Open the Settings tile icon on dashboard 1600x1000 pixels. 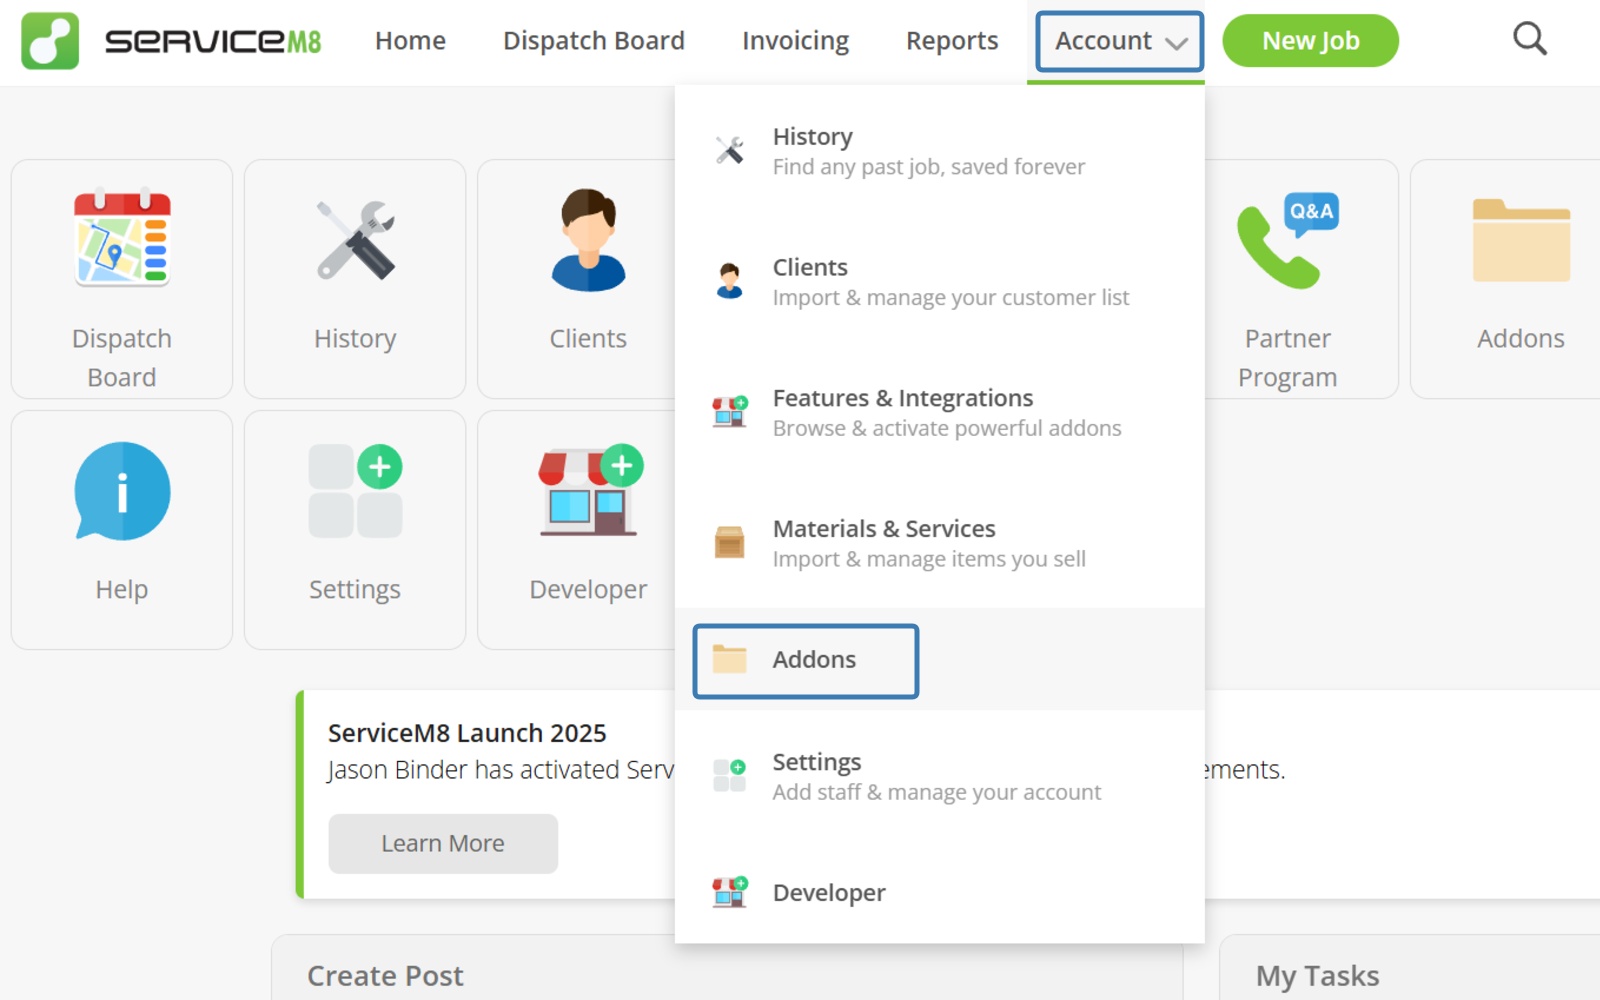click(x=355, y=491)
